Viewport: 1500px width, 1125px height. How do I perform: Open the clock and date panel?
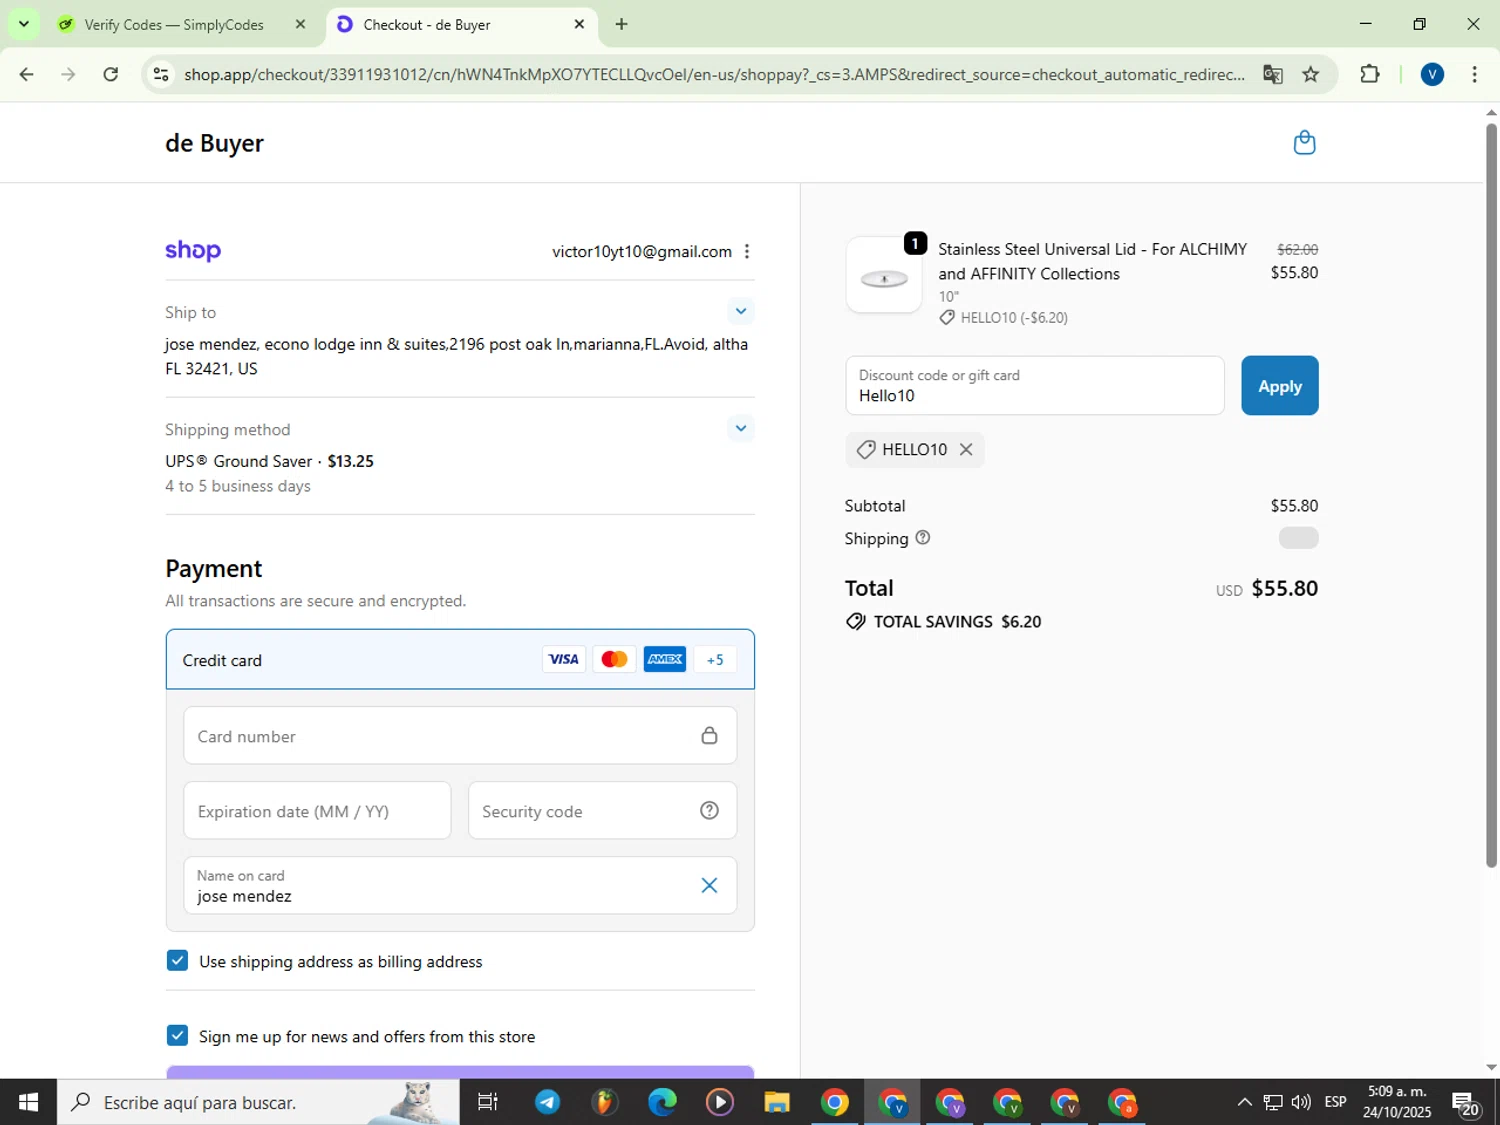coord(1397,1102)
